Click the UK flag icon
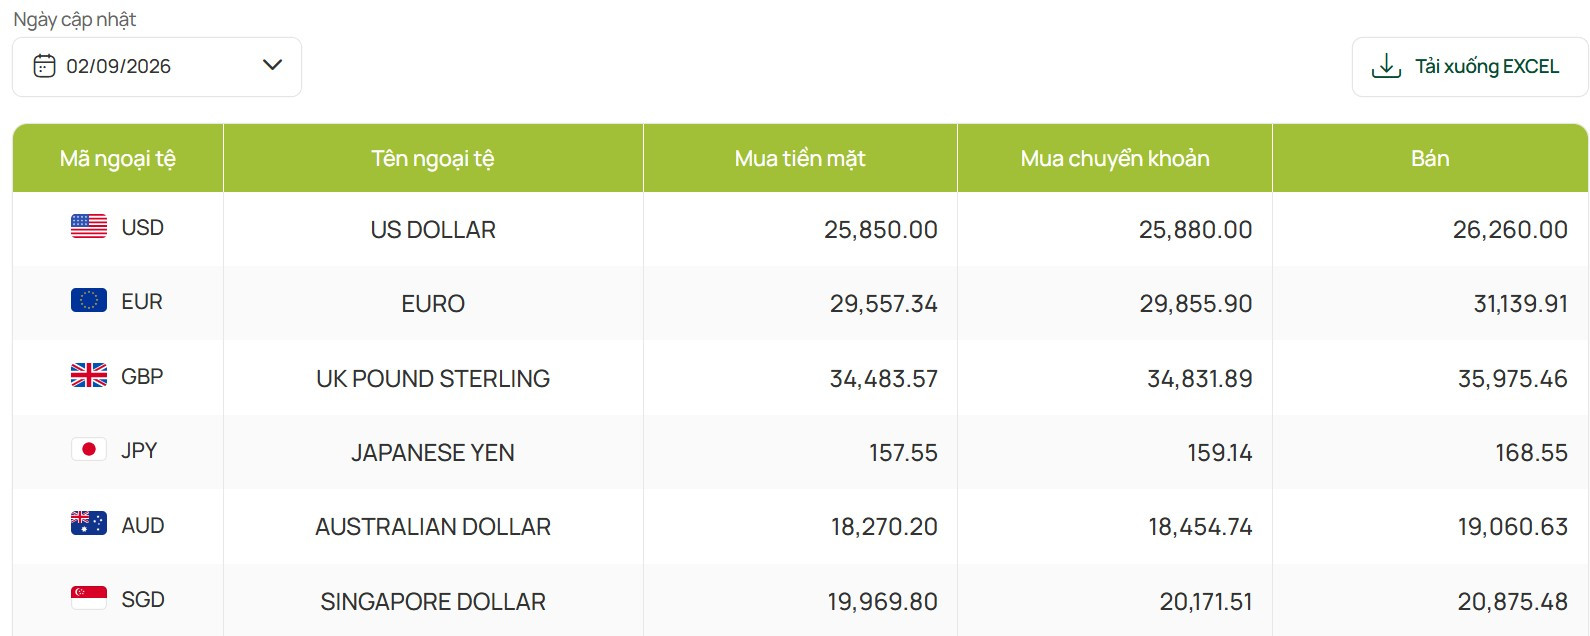 (89, 376)
